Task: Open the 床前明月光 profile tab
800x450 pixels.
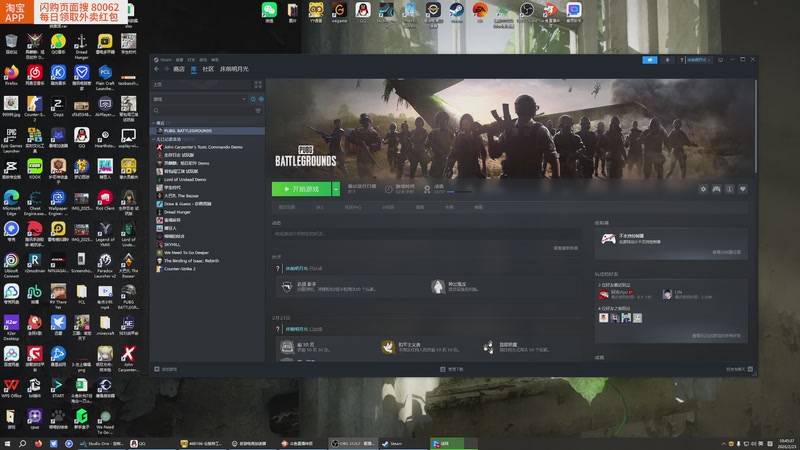Action: pos(234,69)
